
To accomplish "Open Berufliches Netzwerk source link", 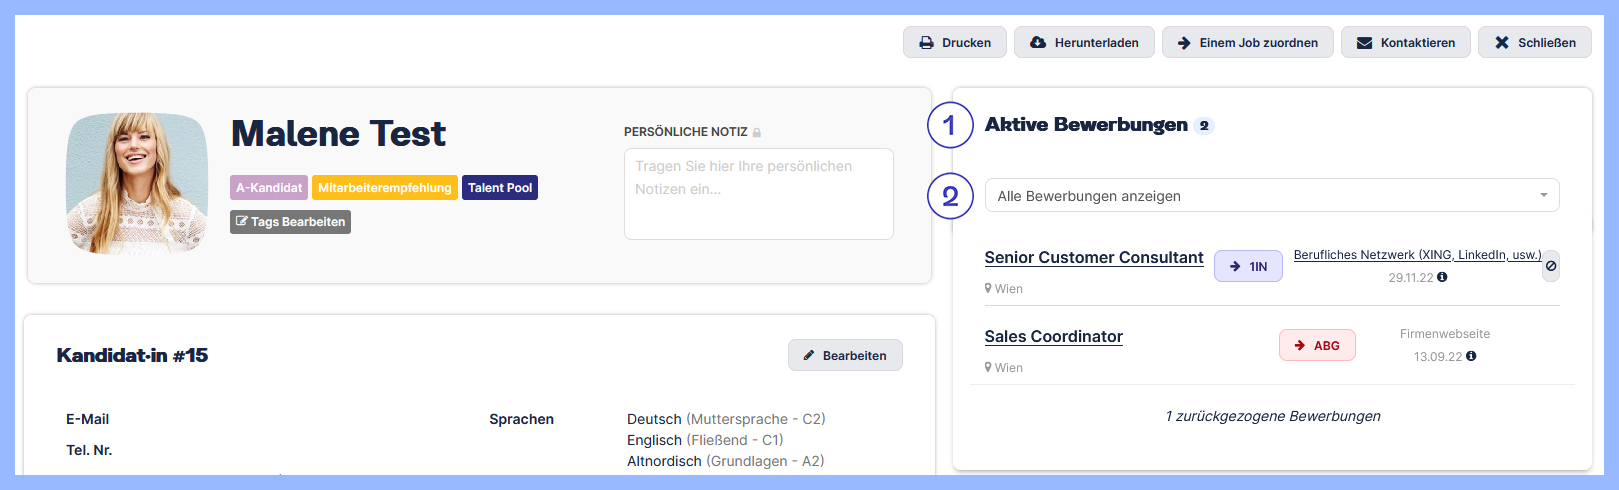I will click(1416, 255).
